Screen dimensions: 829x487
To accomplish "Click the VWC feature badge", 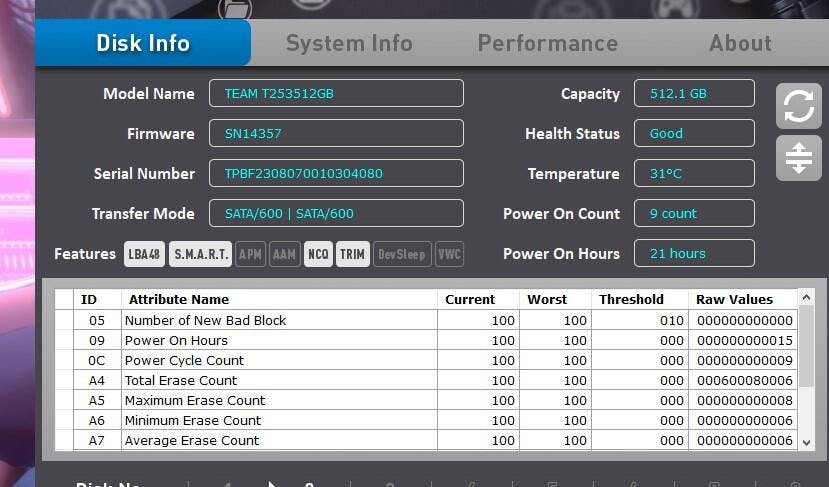I will pyautogui.click(x=449, y=254).
